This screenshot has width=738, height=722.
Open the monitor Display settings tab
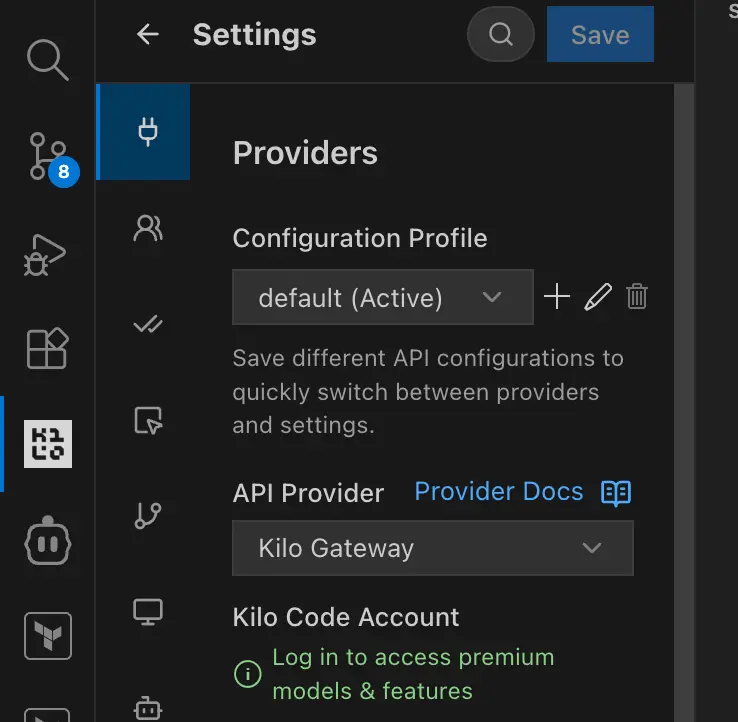pyautogui.click(x=148, y=612)
